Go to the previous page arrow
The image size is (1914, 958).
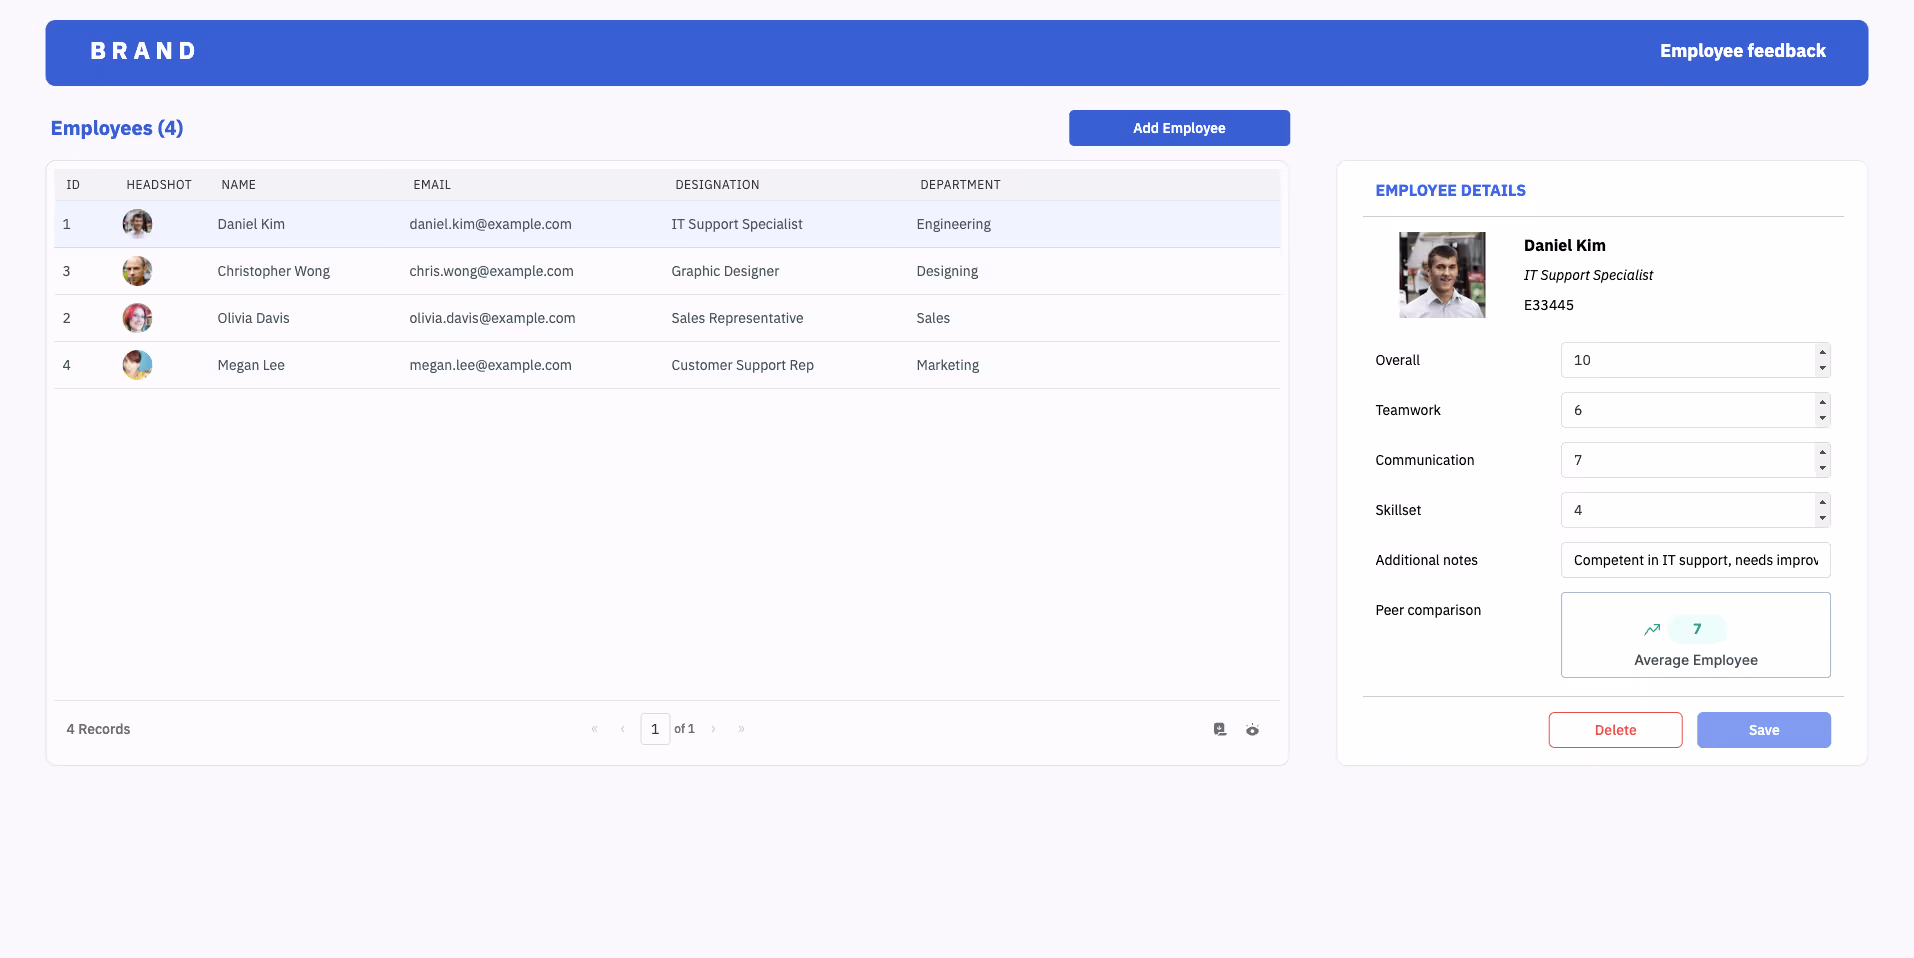(x=622, y=729)
